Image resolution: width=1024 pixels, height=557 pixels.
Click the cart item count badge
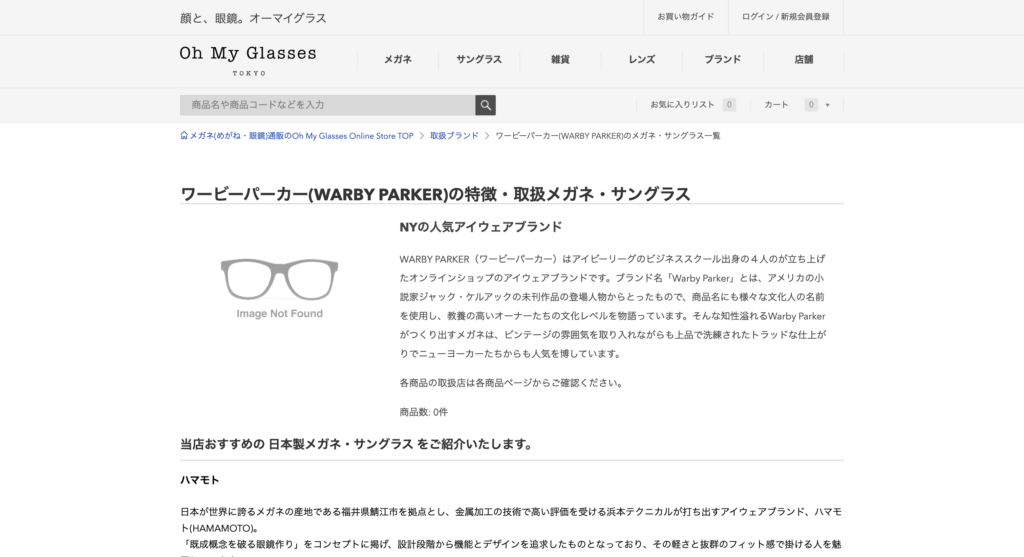[x=810, y=104]
